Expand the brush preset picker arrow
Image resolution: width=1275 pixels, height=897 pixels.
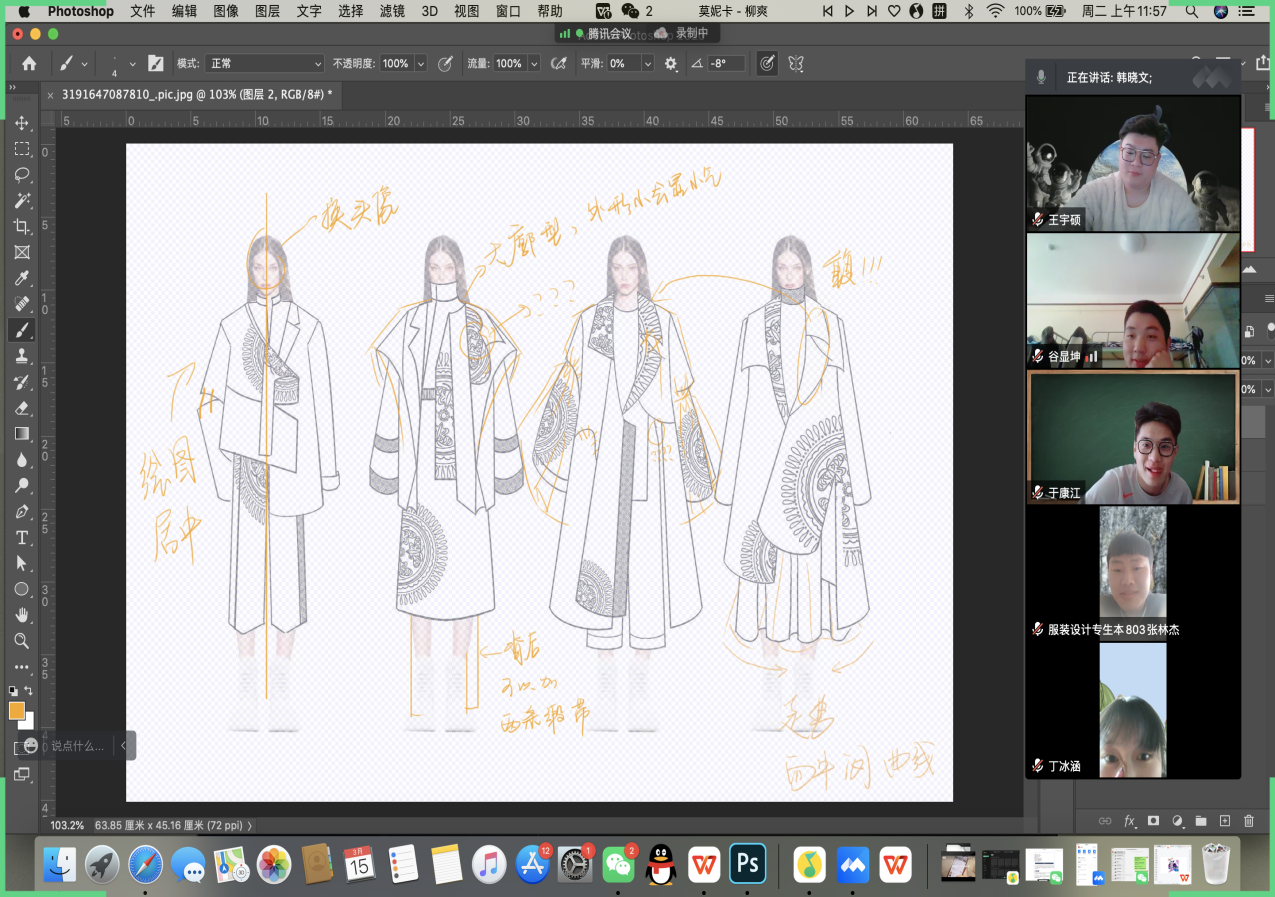[132, 63]
